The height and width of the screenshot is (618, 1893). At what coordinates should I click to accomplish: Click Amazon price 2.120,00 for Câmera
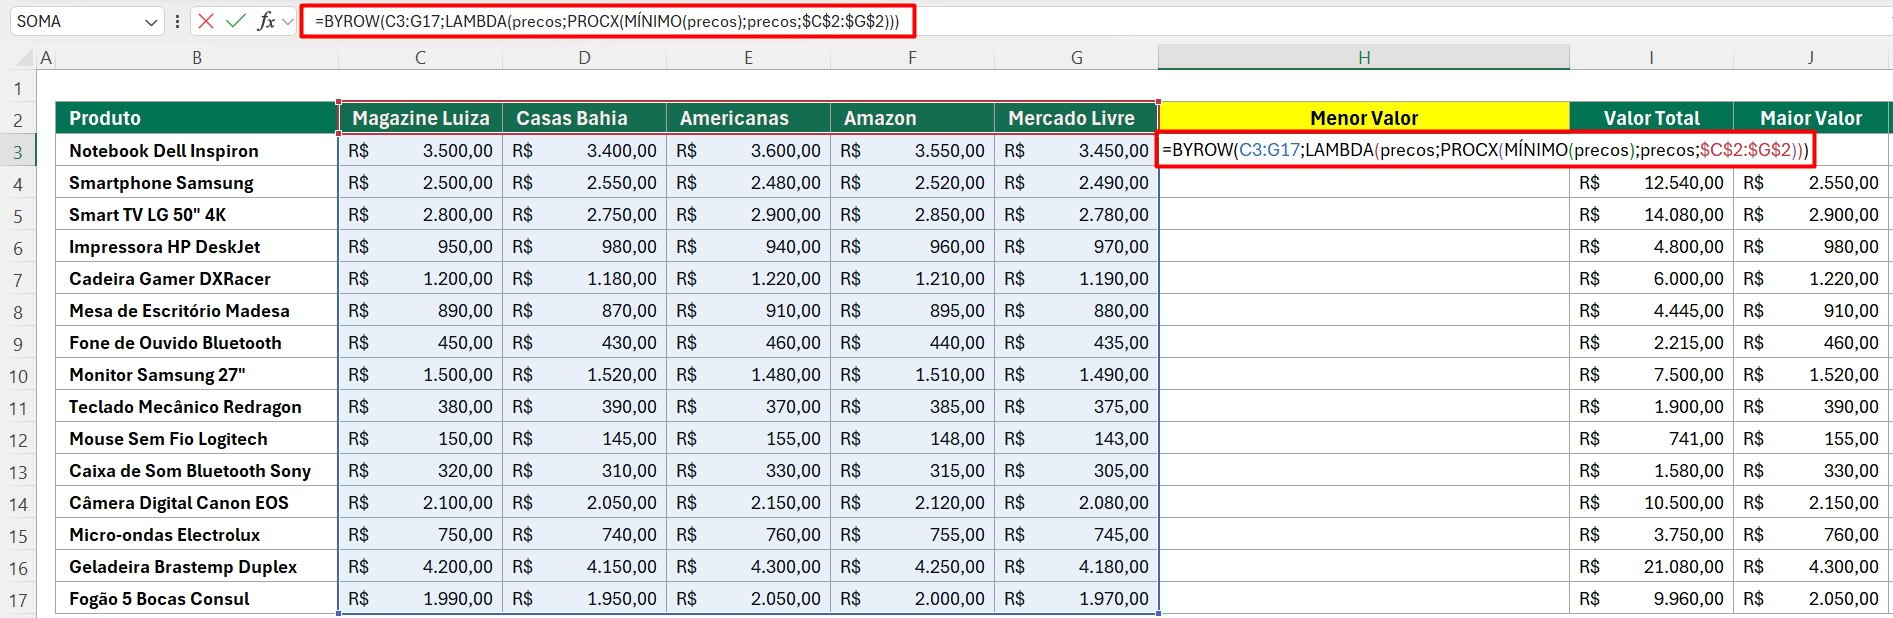tap(912, 502)
